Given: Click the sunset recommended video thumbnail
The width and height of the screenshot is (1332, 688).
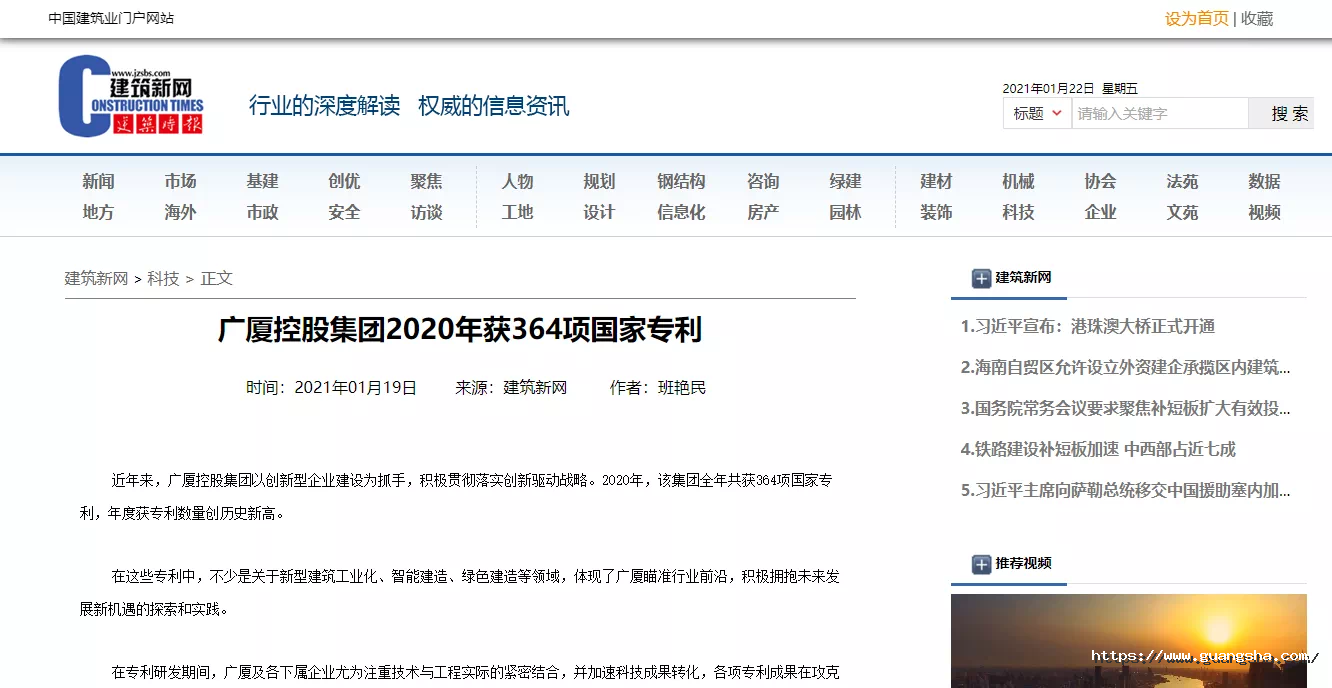Looking at the screenshot, I should coord(1128,640).
